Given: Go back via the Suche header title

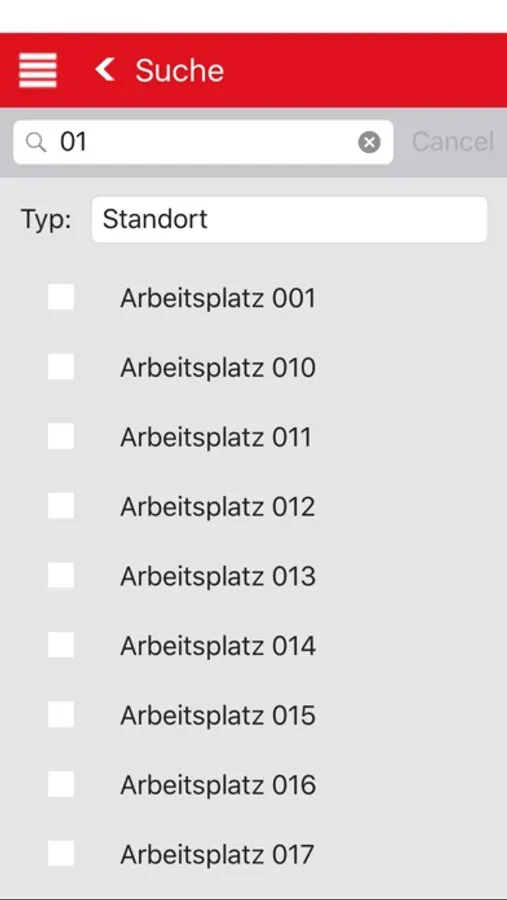Looking at the screenshot, I should (179, 71).
